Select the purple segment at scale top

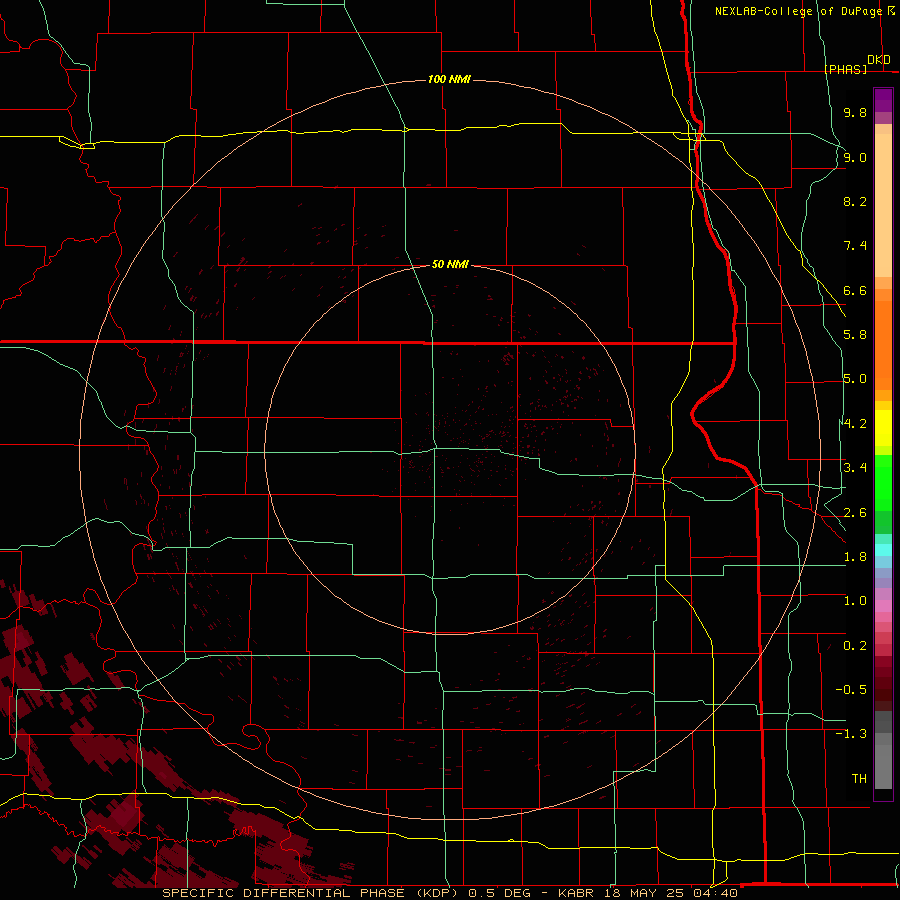coord(883,100)
